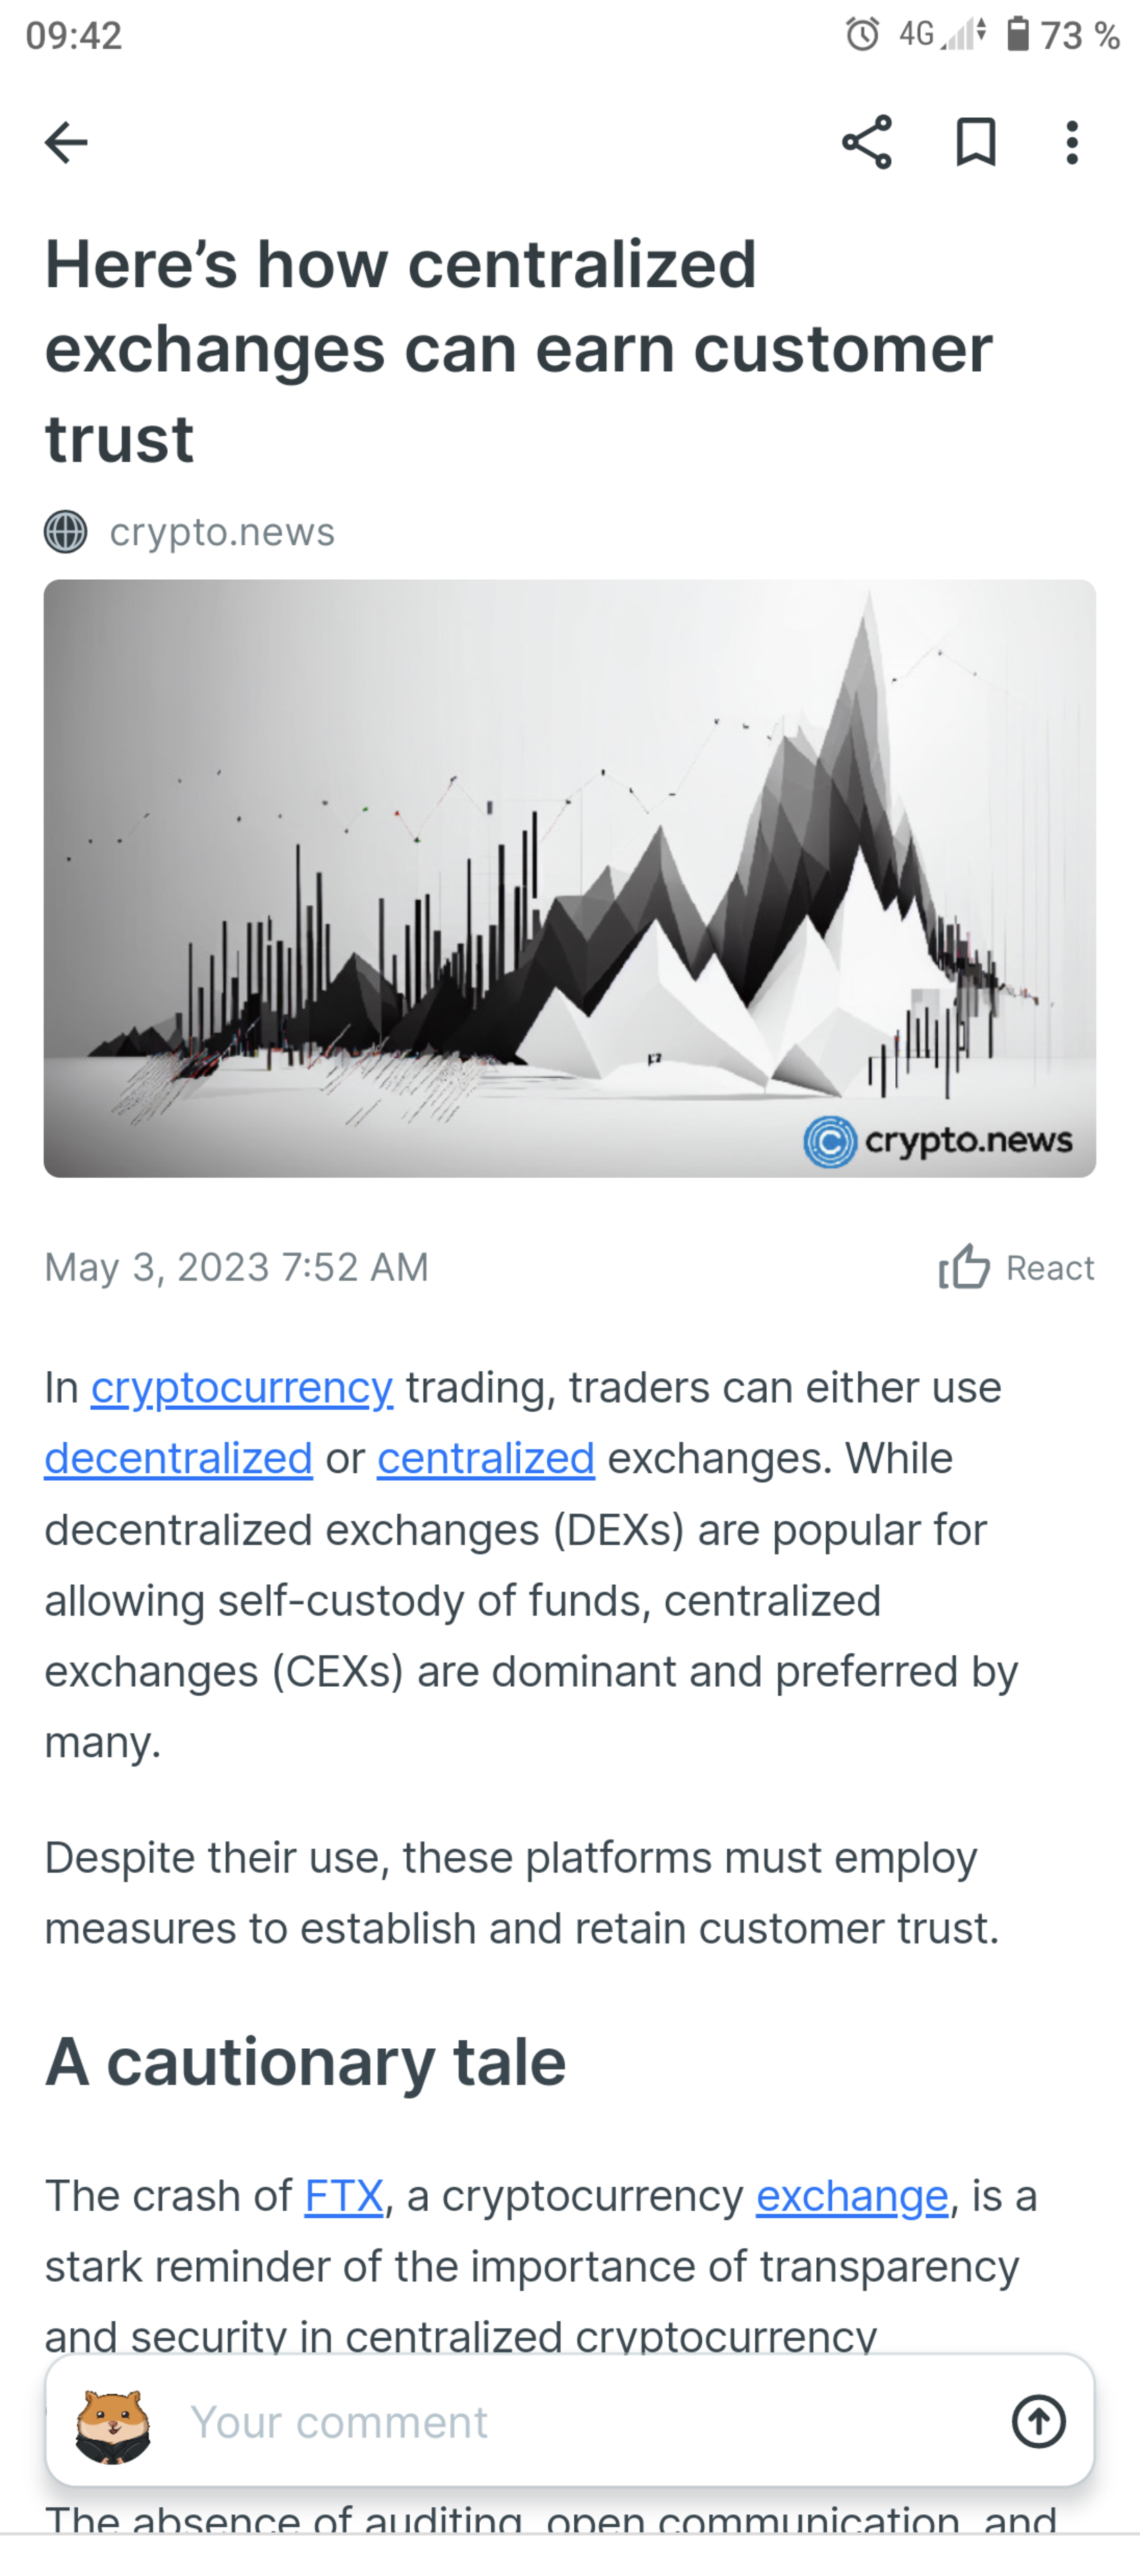Tap the globe icon beside crypto.news
This screenshot has height=2576, width=1140.
point(66,531)
